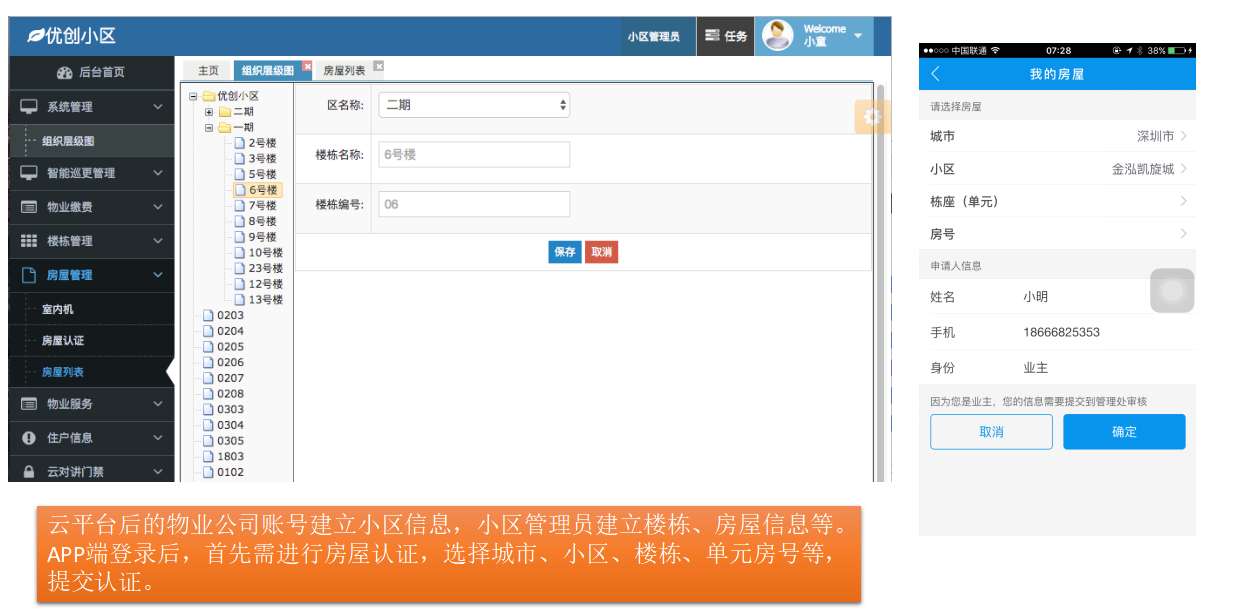Click the 优创小区 leaf logo
1236x612 pixels.
tap(36, 36)
